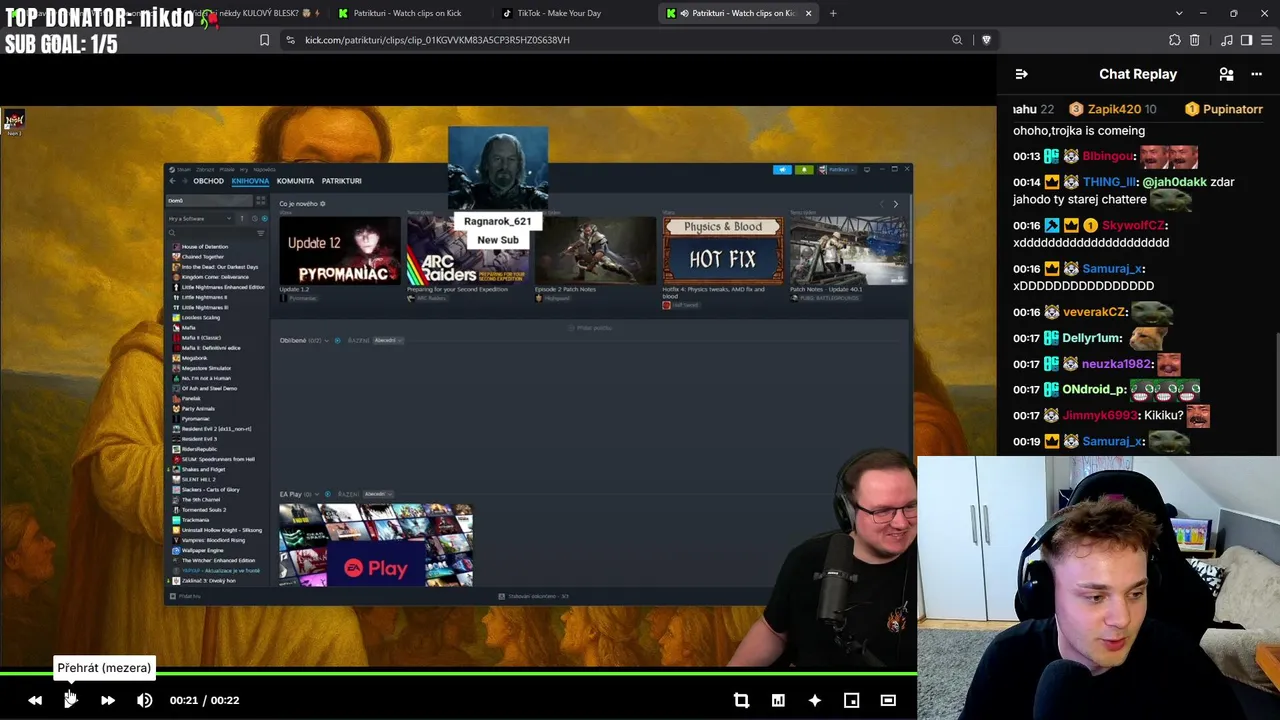Jump to chat timestamp 00:19

1027,441
